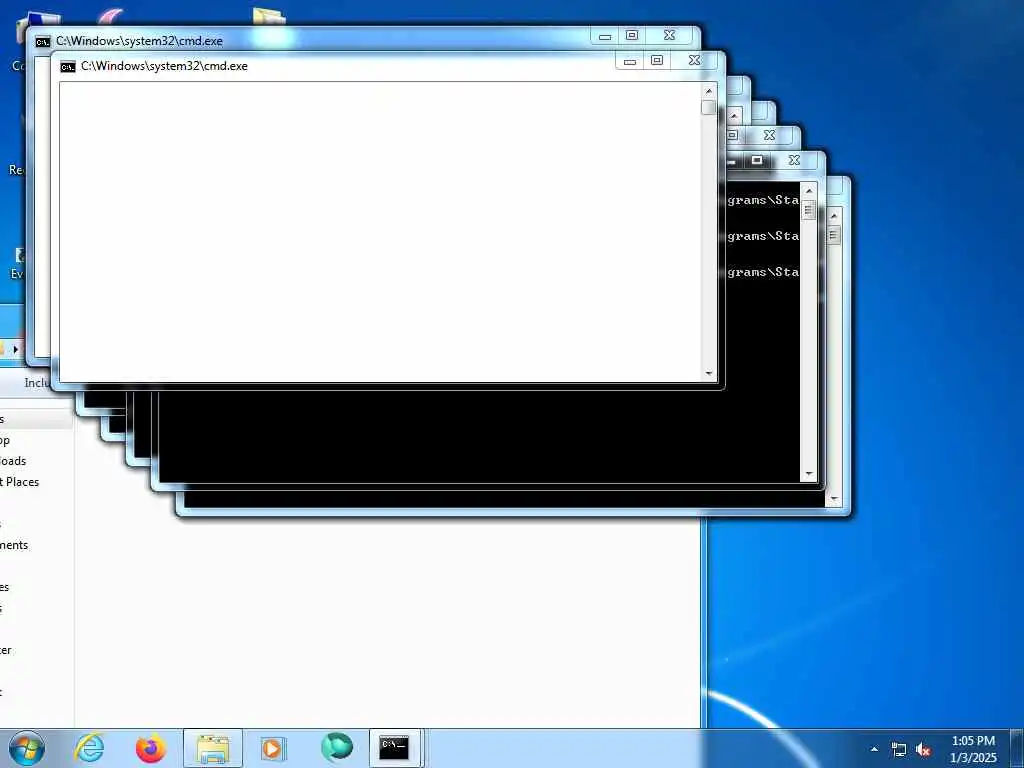Click the rearmost cmd window's scroll down arrow
1024x768 pixels.
coord(833,500)
